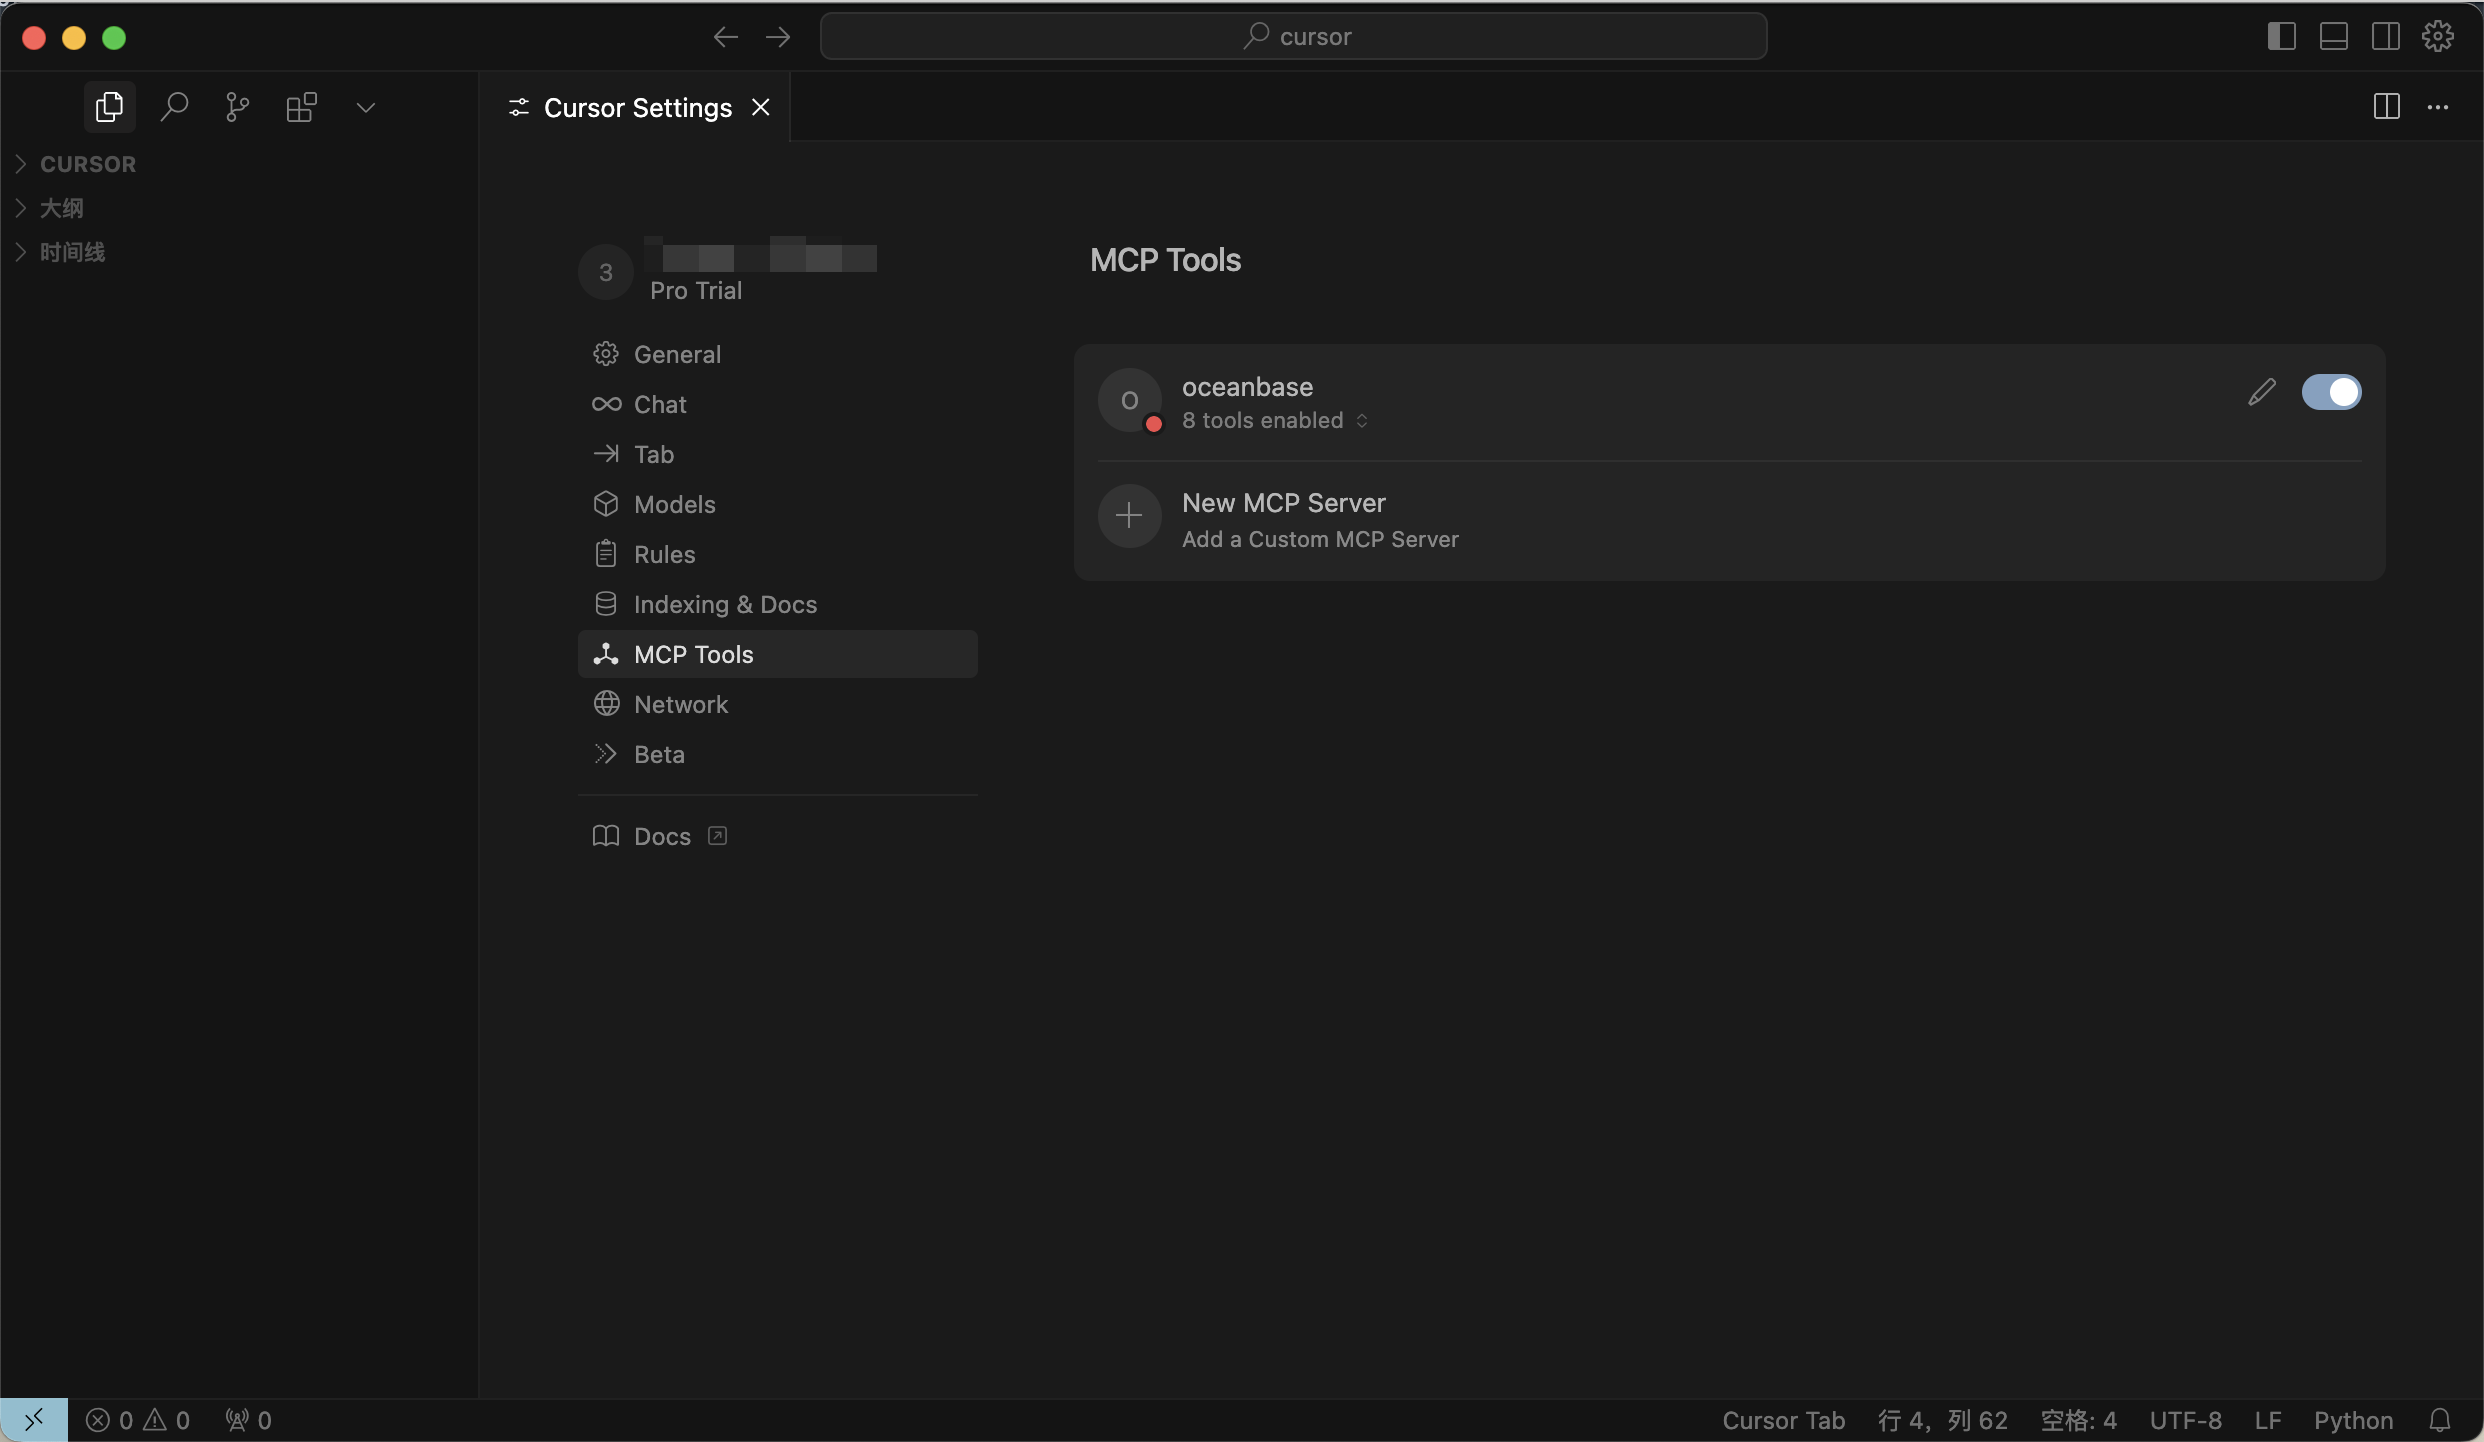Split the editor to the right
This screenshot has width=2484, height=1442.
coord(2386,107)
